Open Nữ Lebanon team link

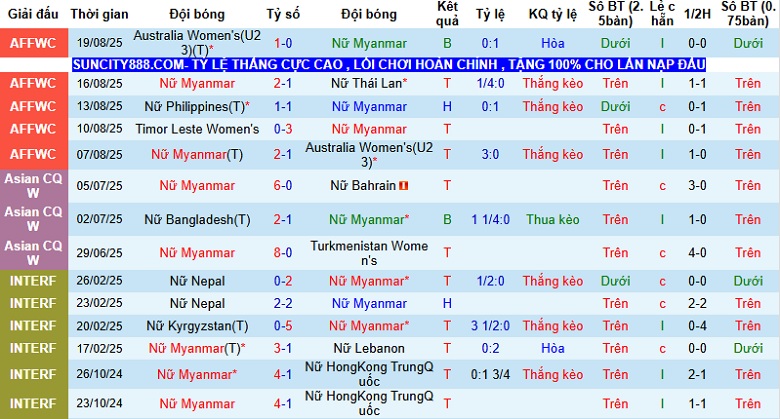tap(369, 348)
